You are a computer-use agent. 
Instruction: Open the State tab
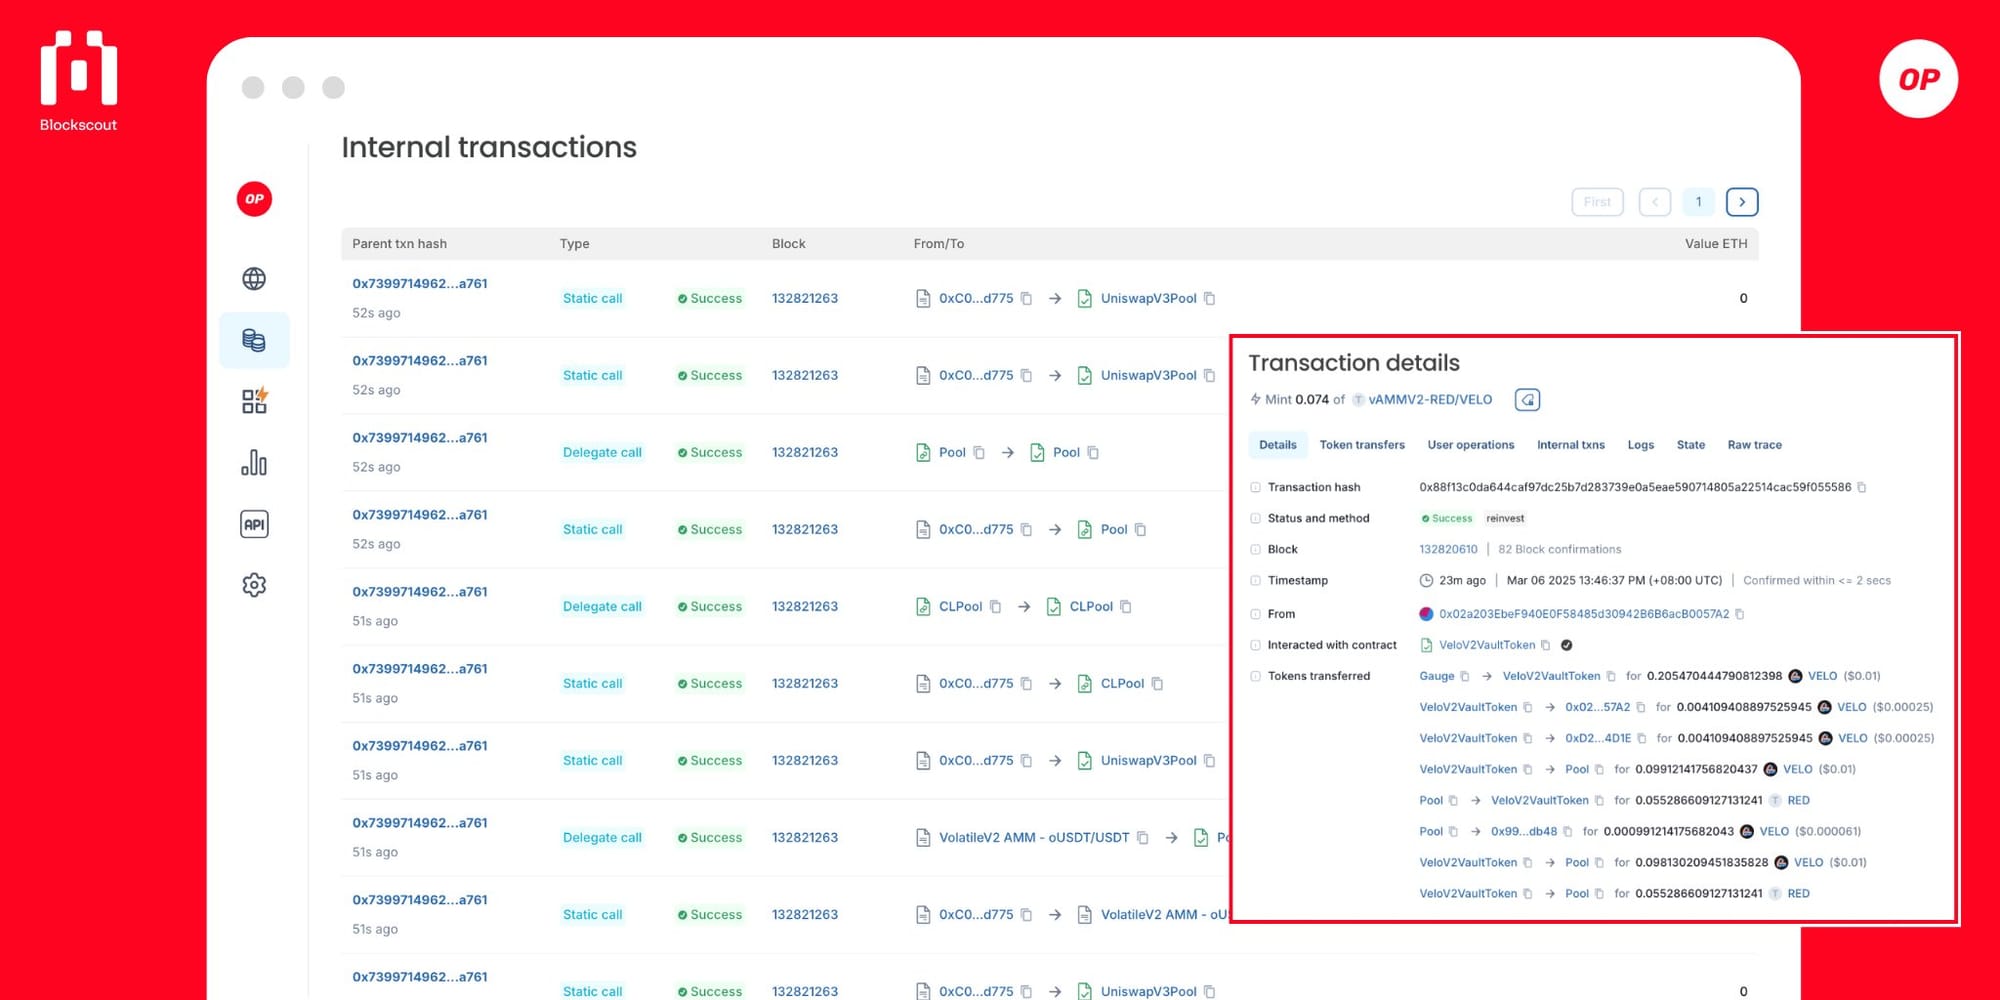[x=1691, y=445]
